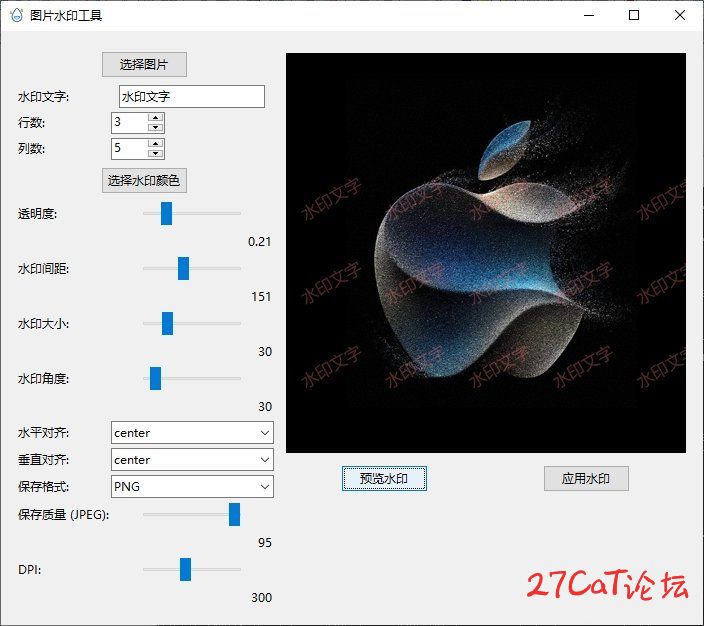The width and height of the screenshot is (704, 626).
Task: Increase 列数 with the up arrow
Action: pos(155,143)
